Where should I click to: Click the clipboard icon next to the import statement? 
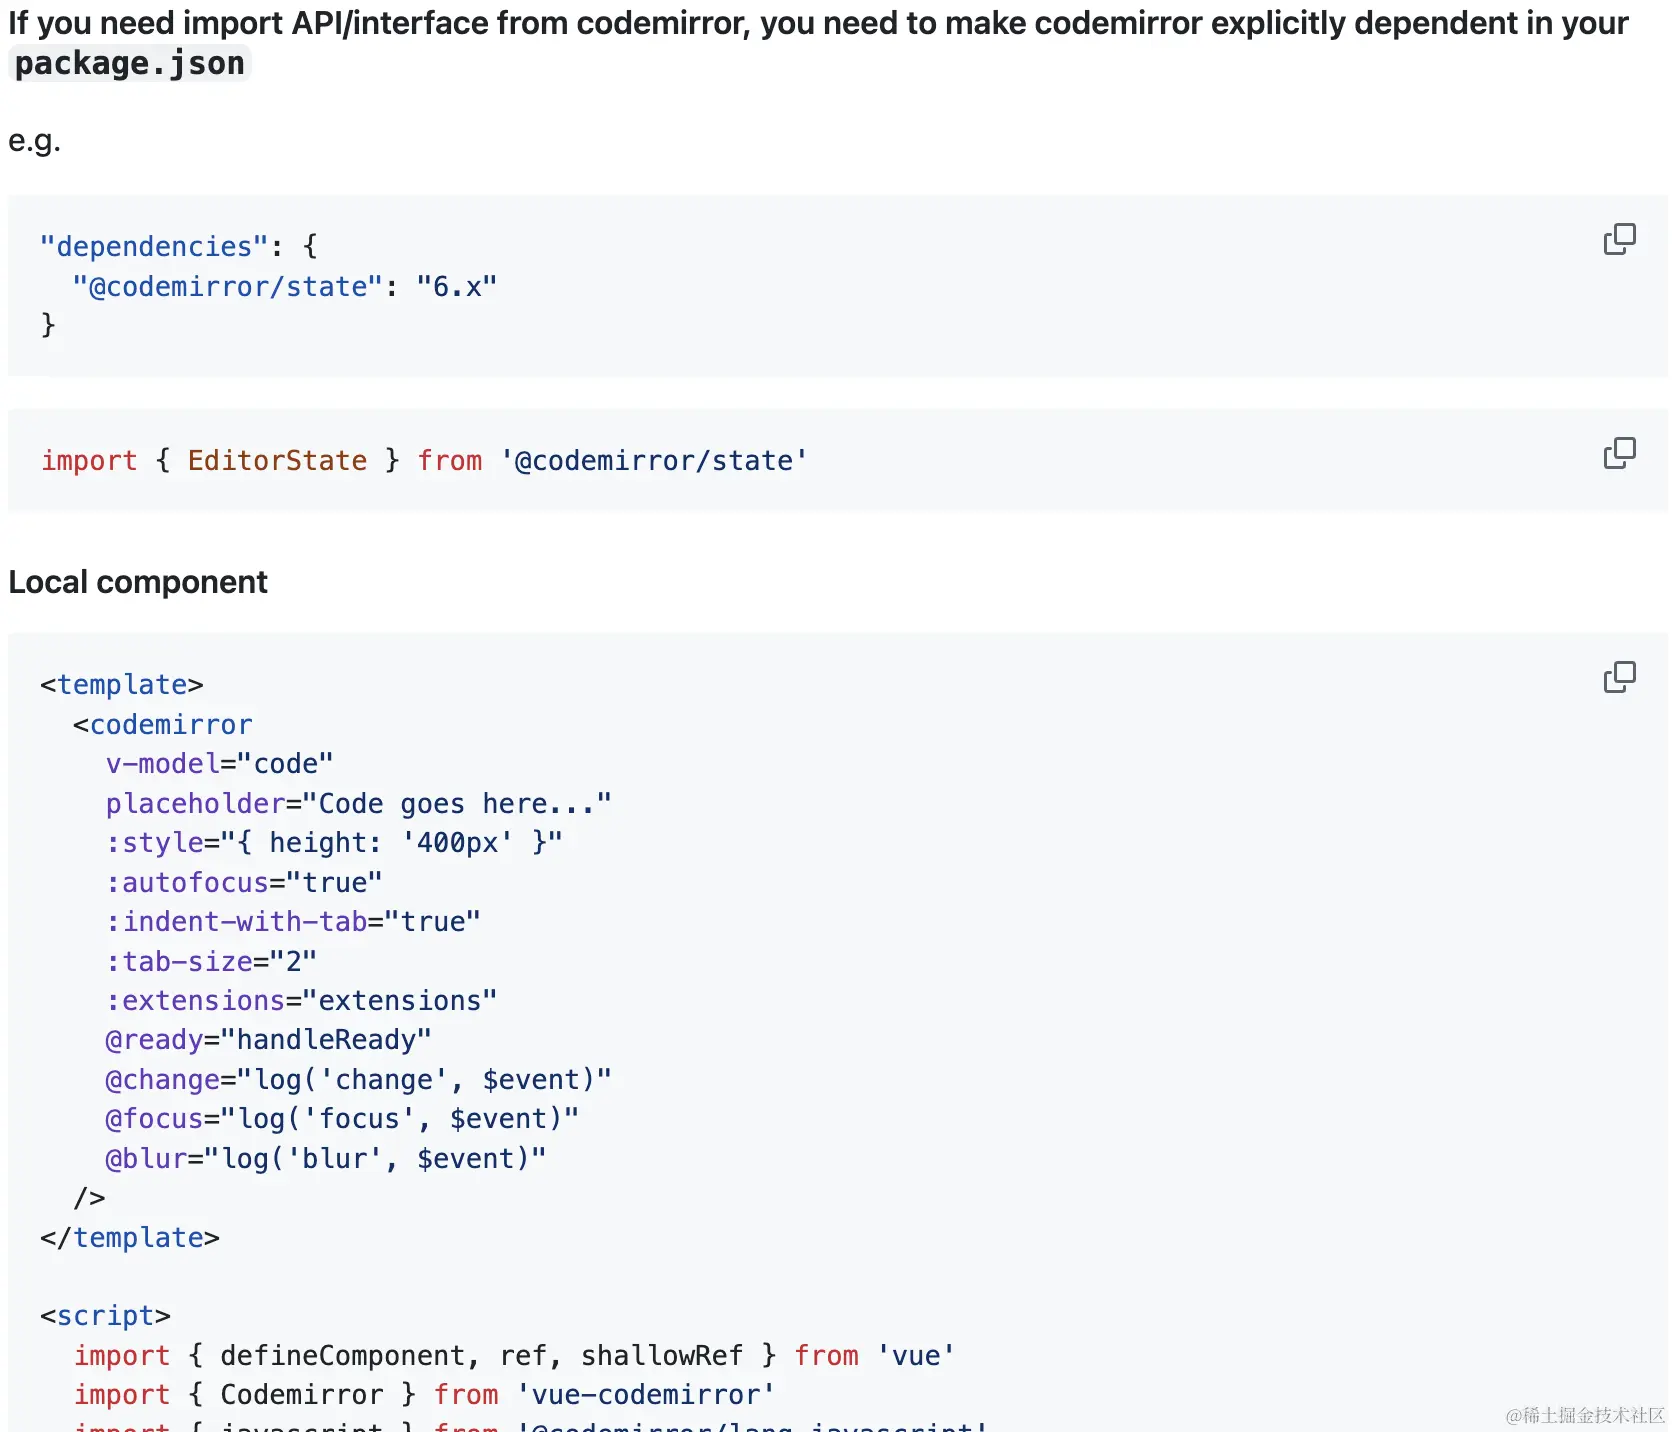[x=1621, y=454]
